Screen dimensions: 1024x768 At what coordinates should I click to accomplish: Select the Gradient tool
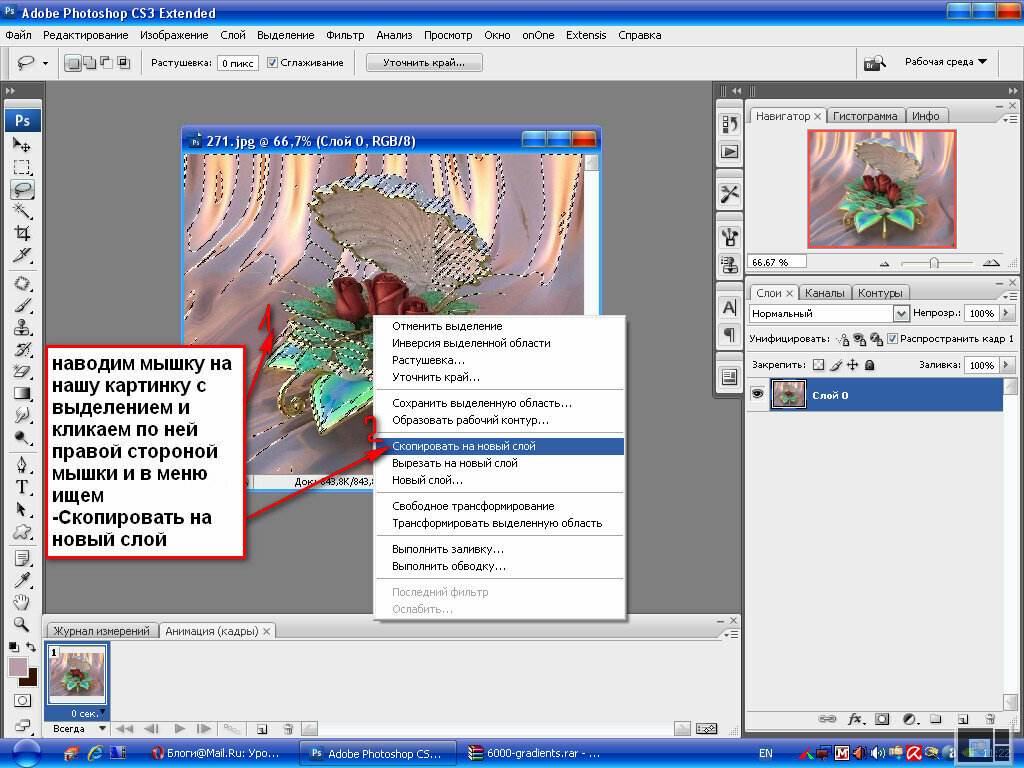(22, 393)
